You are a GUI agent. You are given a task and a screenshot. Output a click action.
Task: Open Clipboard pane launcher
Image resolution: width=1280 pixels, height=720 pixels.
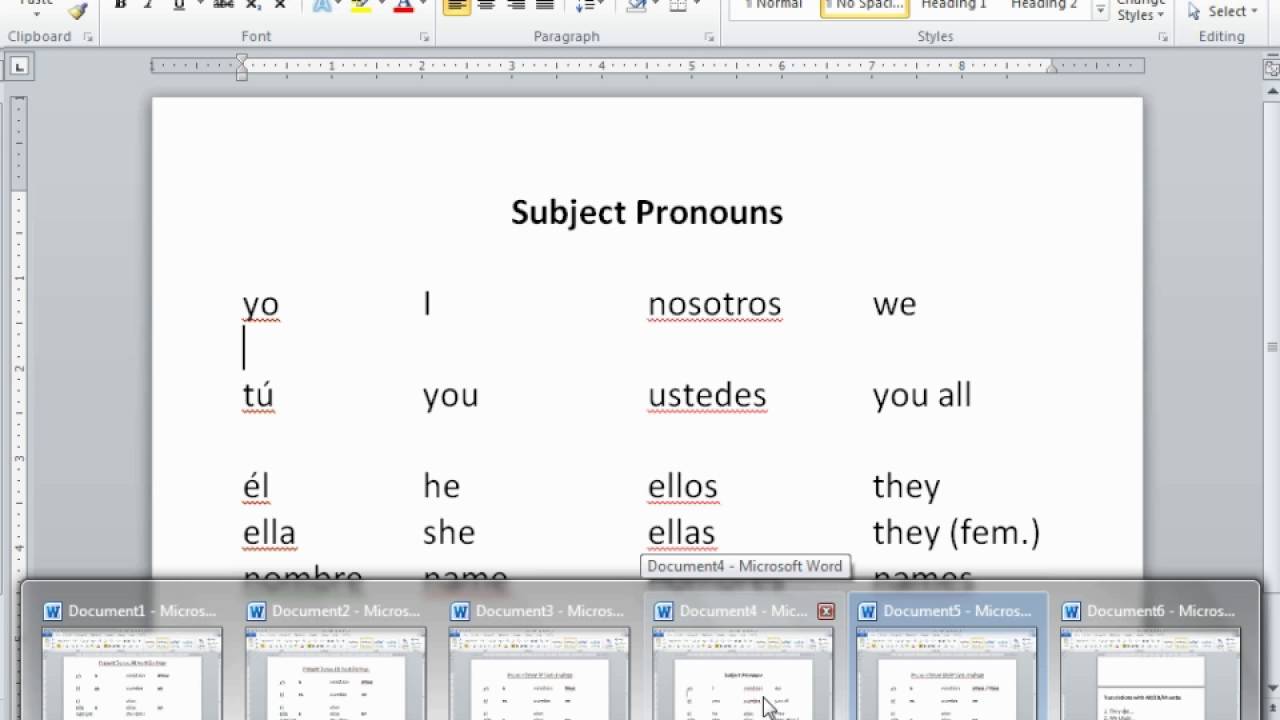point(88,37)
